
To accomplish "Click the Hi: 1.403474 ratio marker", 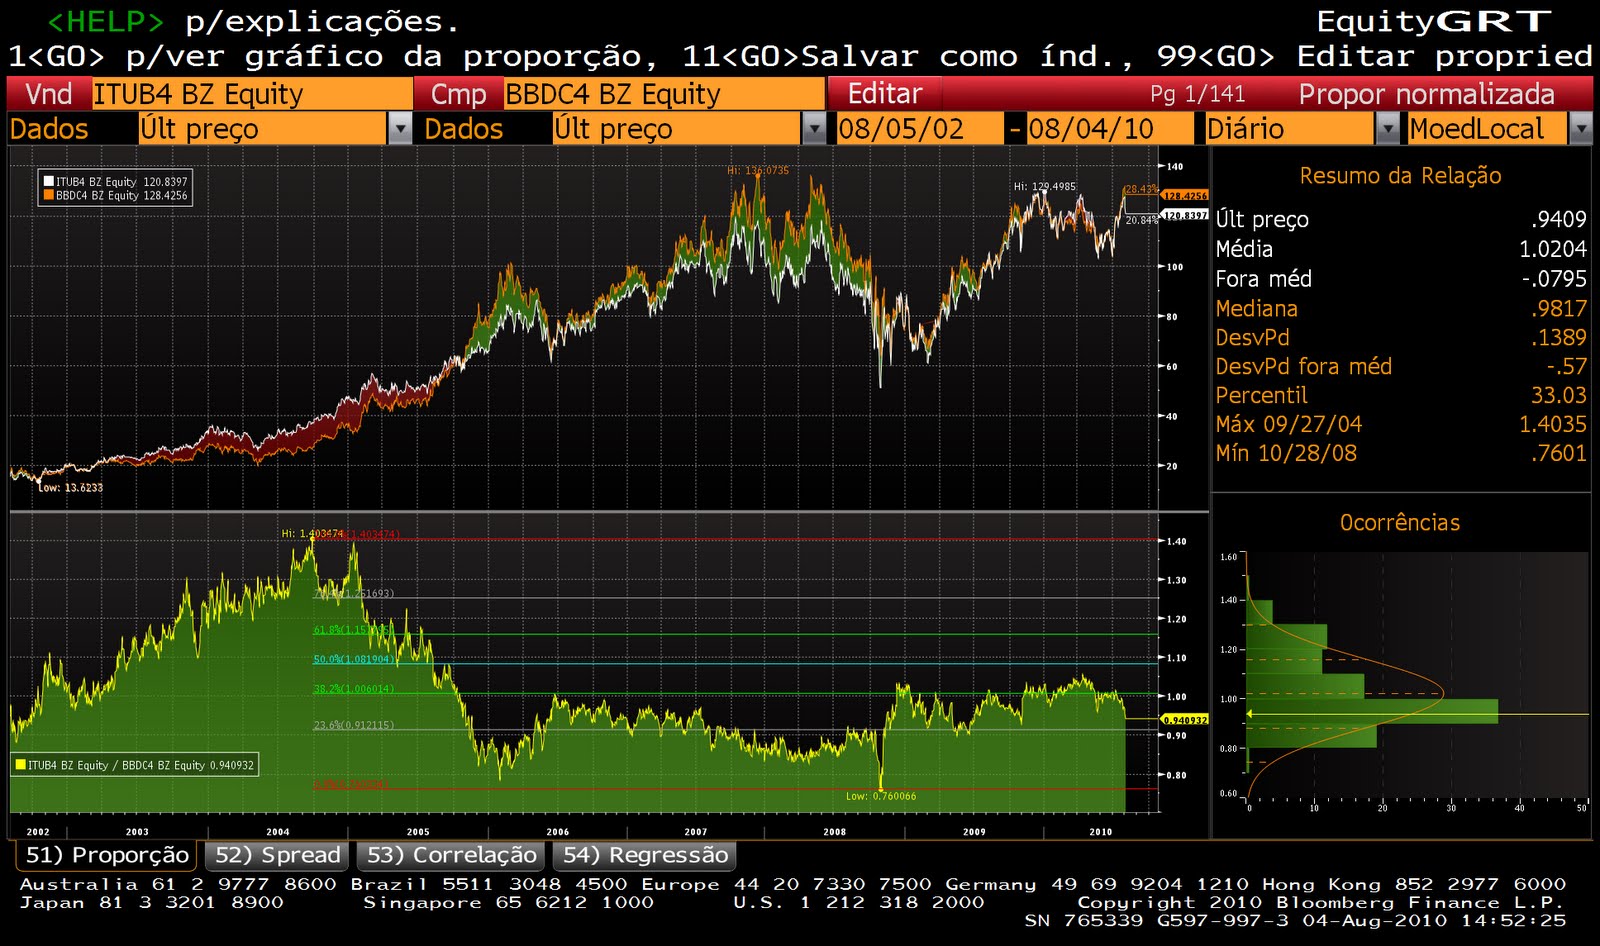I will [312, 534].
